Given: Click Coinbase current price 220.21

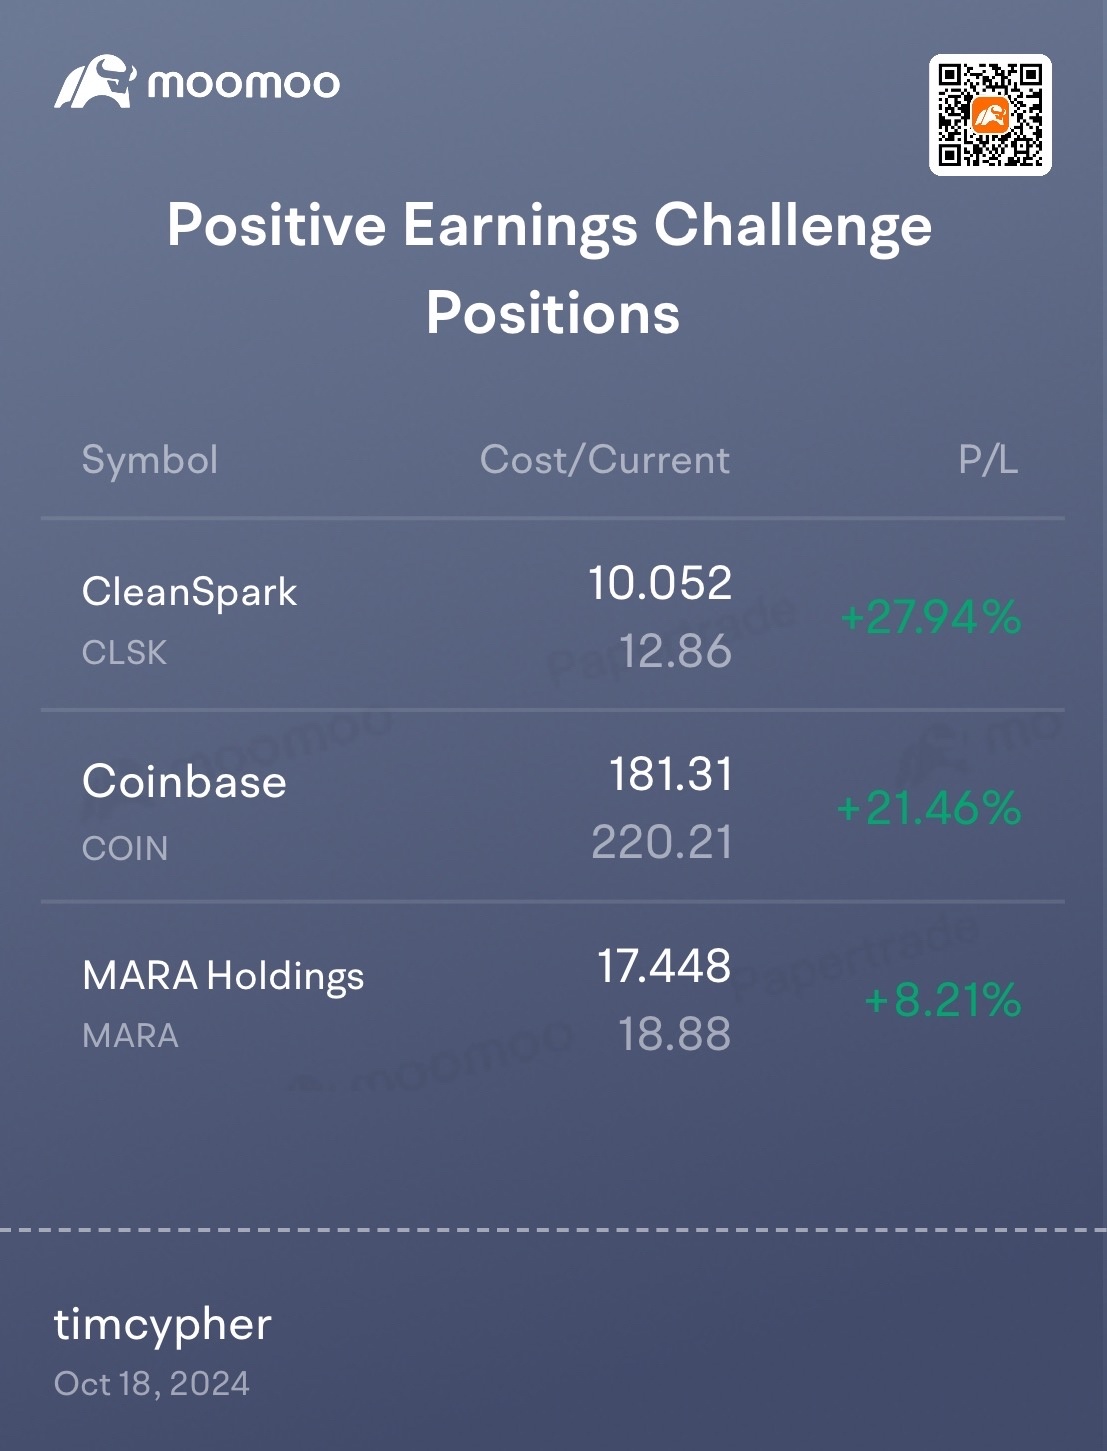Looking at the screenshot, I should tap(662, 842).
